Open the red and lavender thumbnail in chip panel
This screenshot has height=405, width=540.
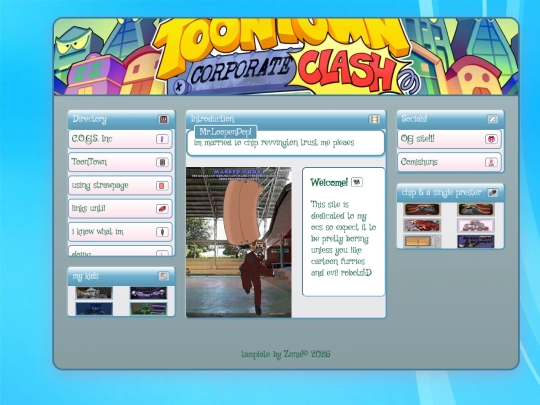422,226
